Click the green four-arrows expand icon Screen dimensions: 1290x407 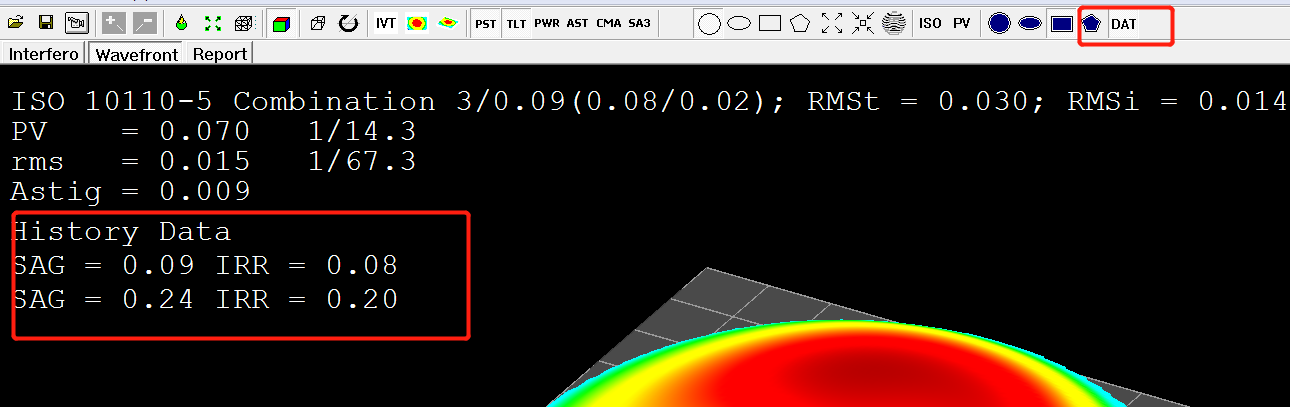click(212, 23)
